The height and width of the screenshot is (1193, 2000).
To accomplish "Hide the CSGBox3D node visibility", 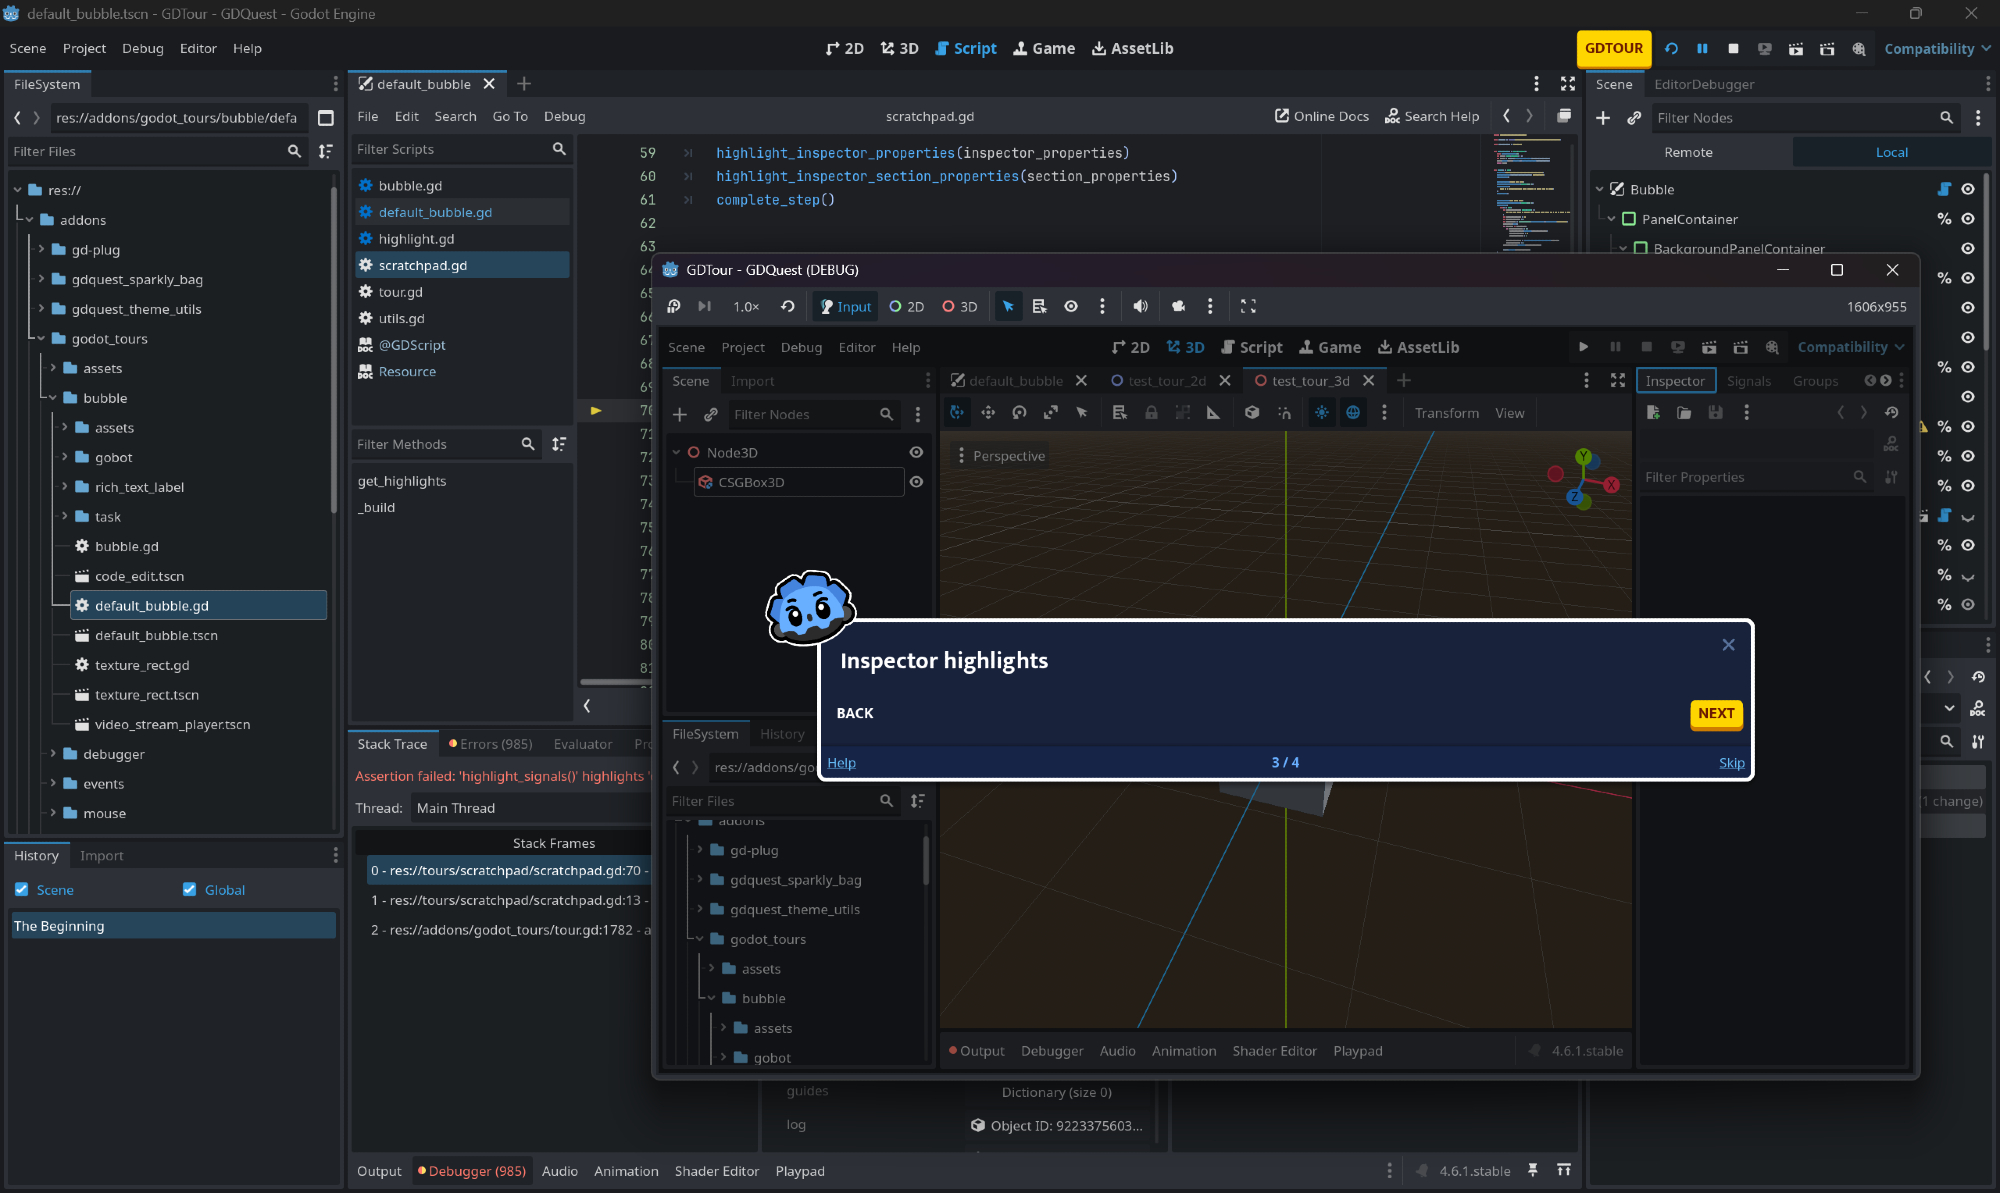I will pyautogui.click(x=916, y=482).
